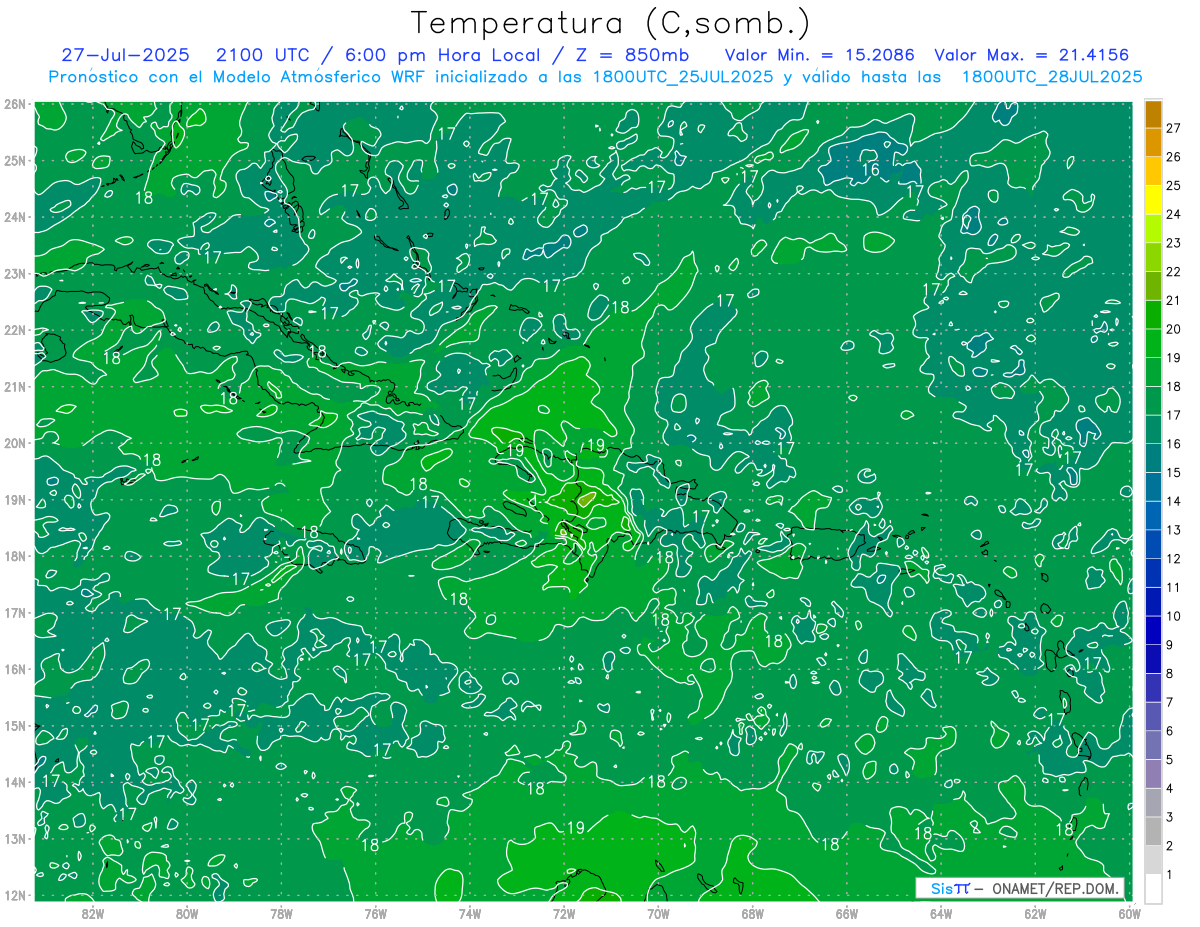Click the legend label '27'
1200x927 pixels.
click(1173, 128)
